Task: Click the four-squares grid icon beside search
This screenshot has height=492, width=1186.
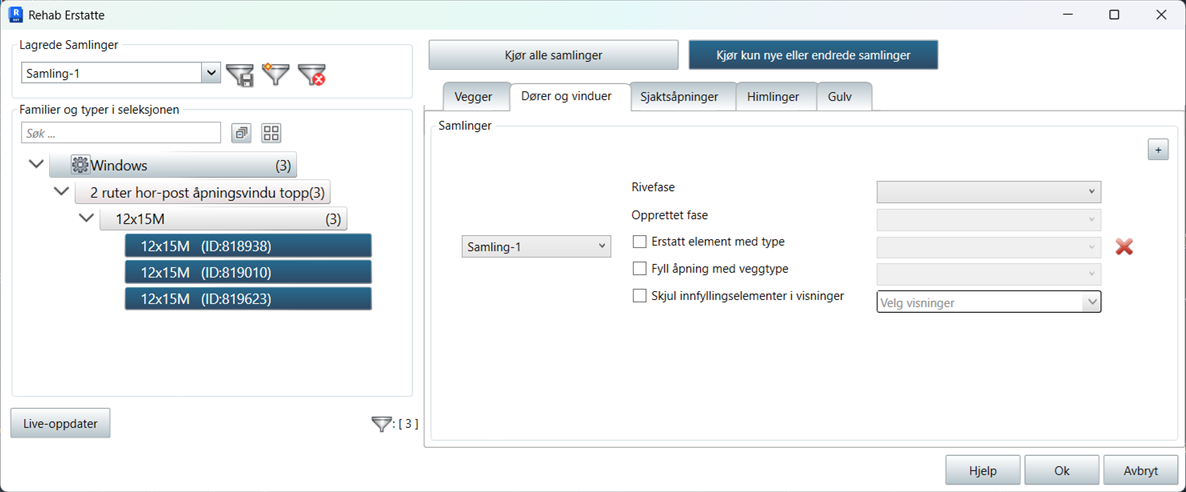Action: point(271,133)
